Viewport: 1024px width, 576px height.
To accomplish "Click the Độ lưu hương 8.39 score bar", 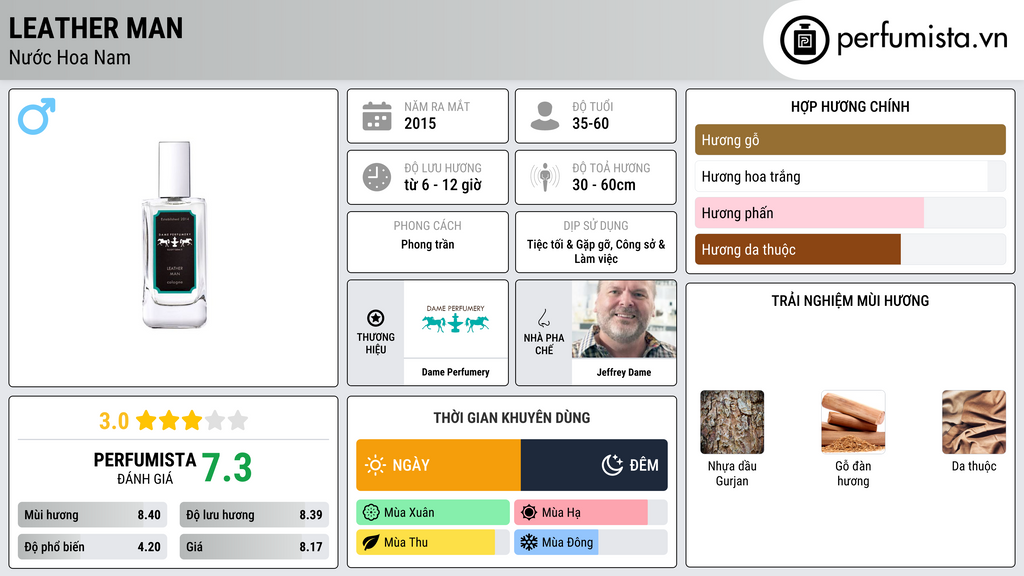I will tap(254, 515).
